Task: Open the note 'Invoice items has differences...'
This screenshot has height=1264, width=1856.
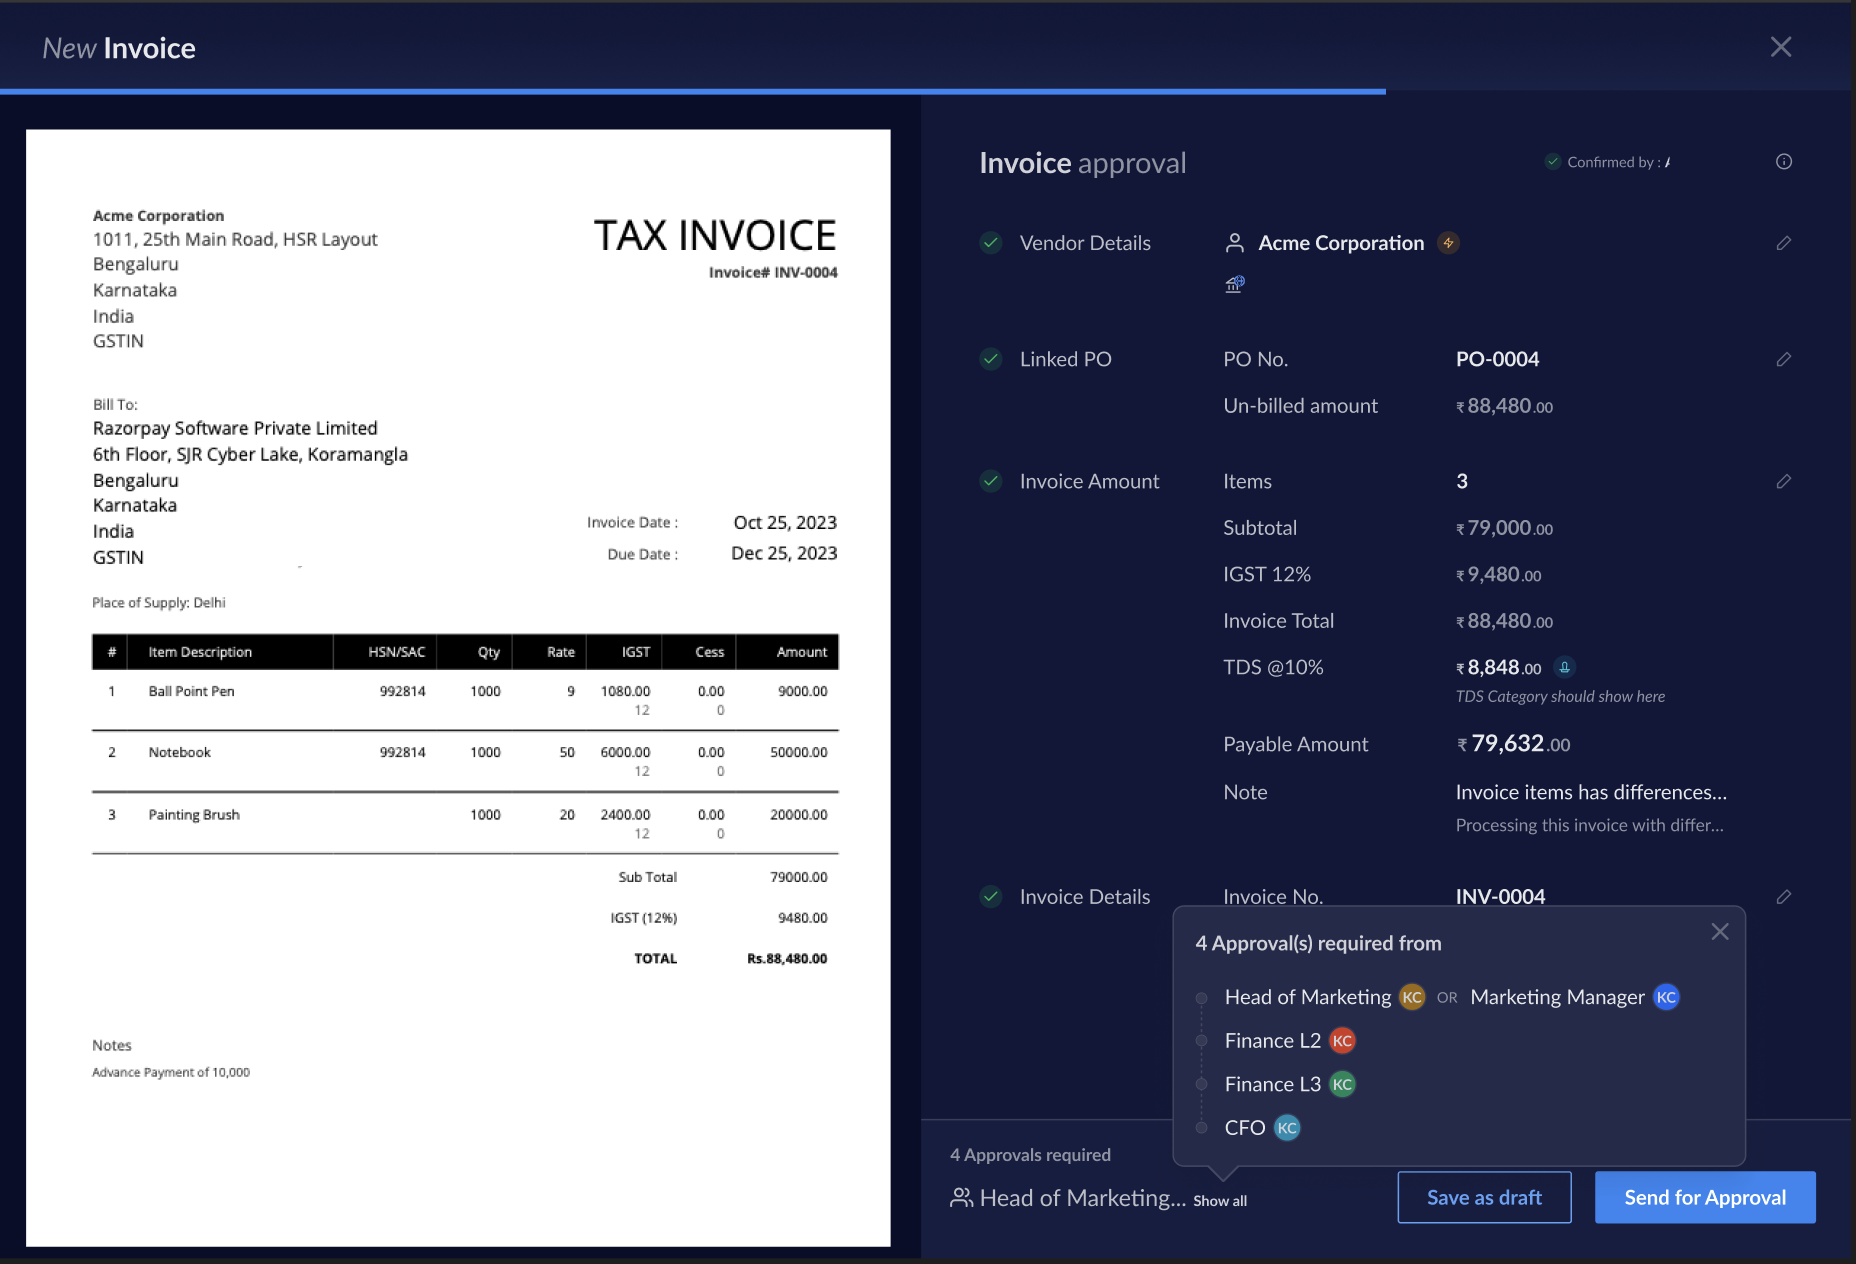Action: coord(1591,792)
